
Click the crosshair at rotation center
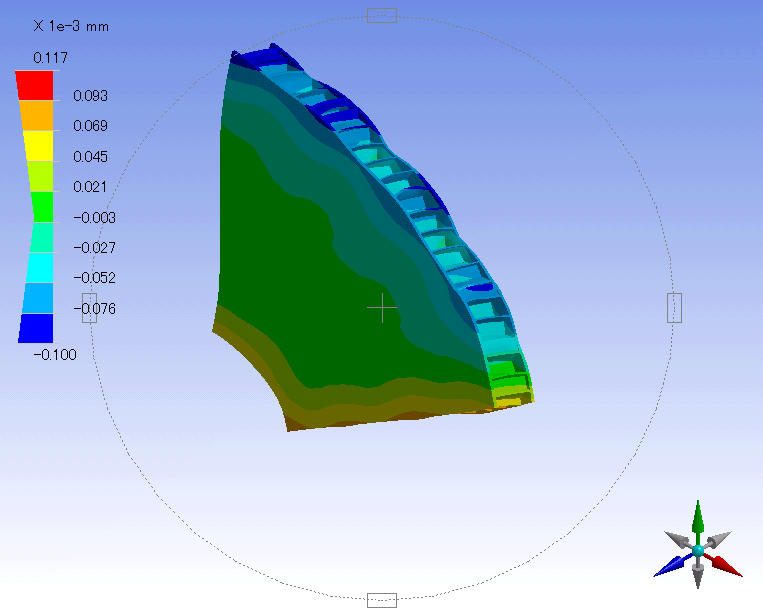point(382,308)
